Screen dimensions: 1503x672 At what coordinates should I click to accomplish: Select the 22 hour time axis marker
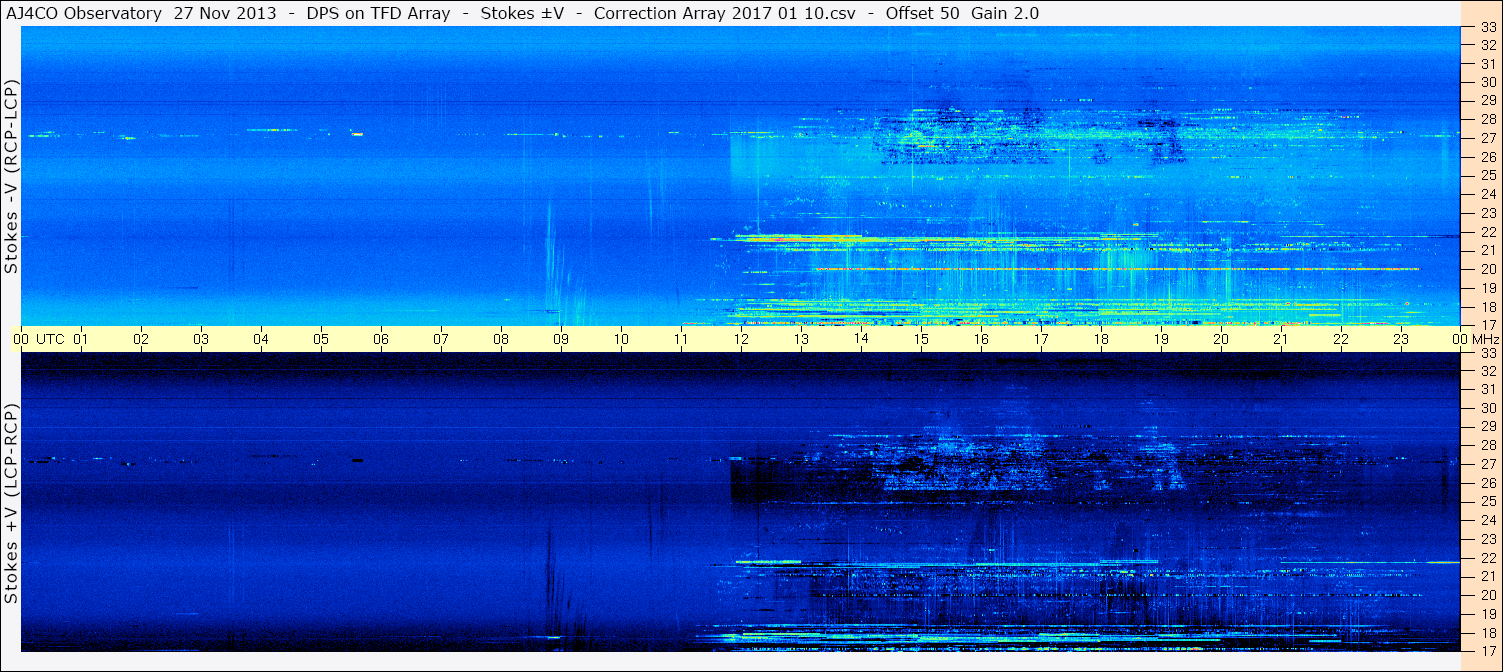tap(1341, 339)
